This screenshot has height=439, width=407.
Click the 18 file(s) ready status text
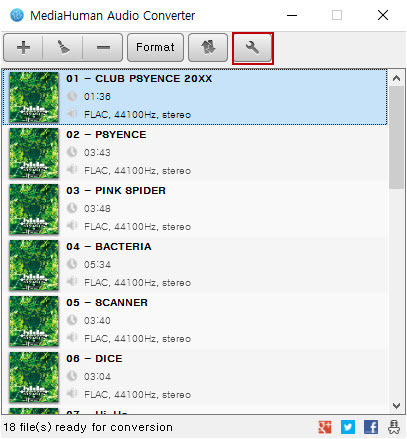click(x=88, y=427)
